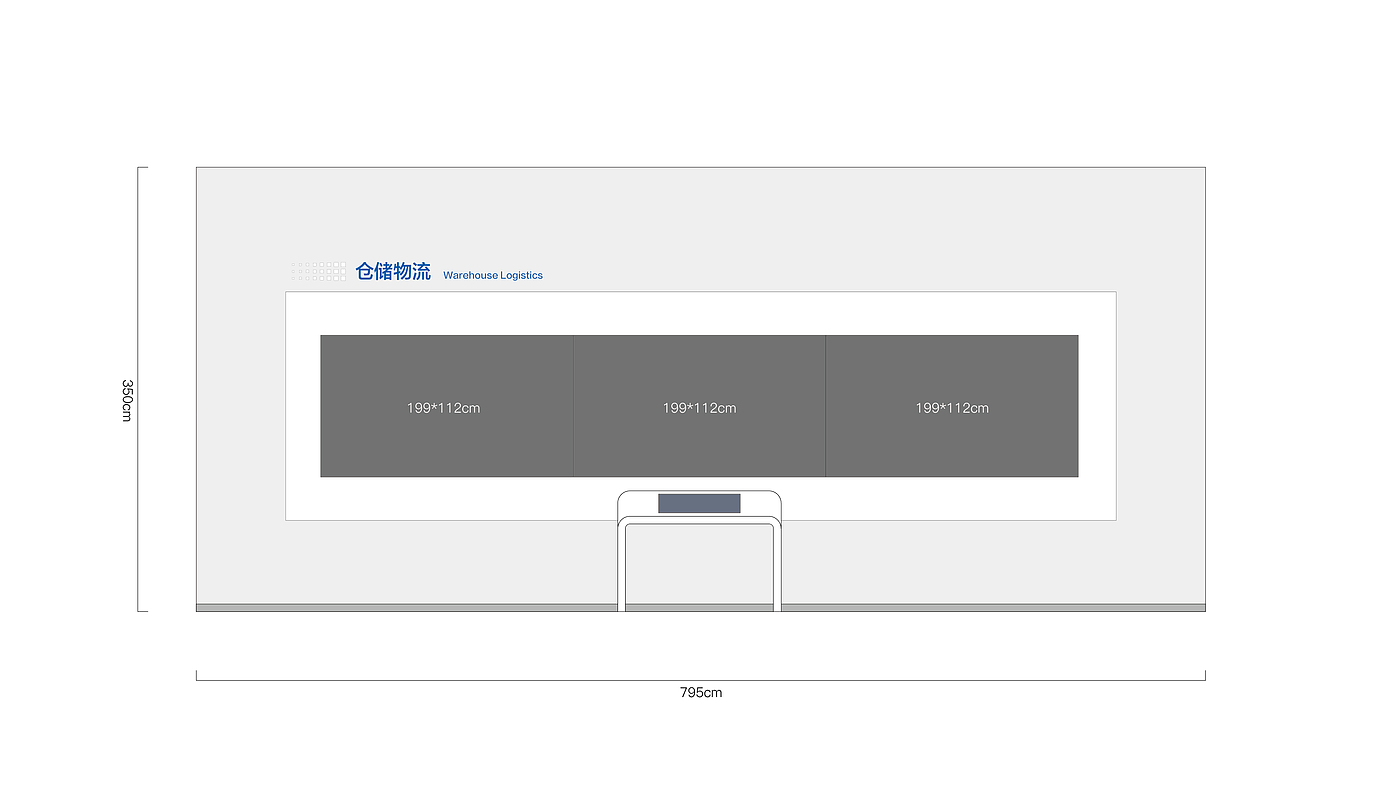
Task: Click the small dark display on the kiosk stand
Action: click(x=699, y=503)
